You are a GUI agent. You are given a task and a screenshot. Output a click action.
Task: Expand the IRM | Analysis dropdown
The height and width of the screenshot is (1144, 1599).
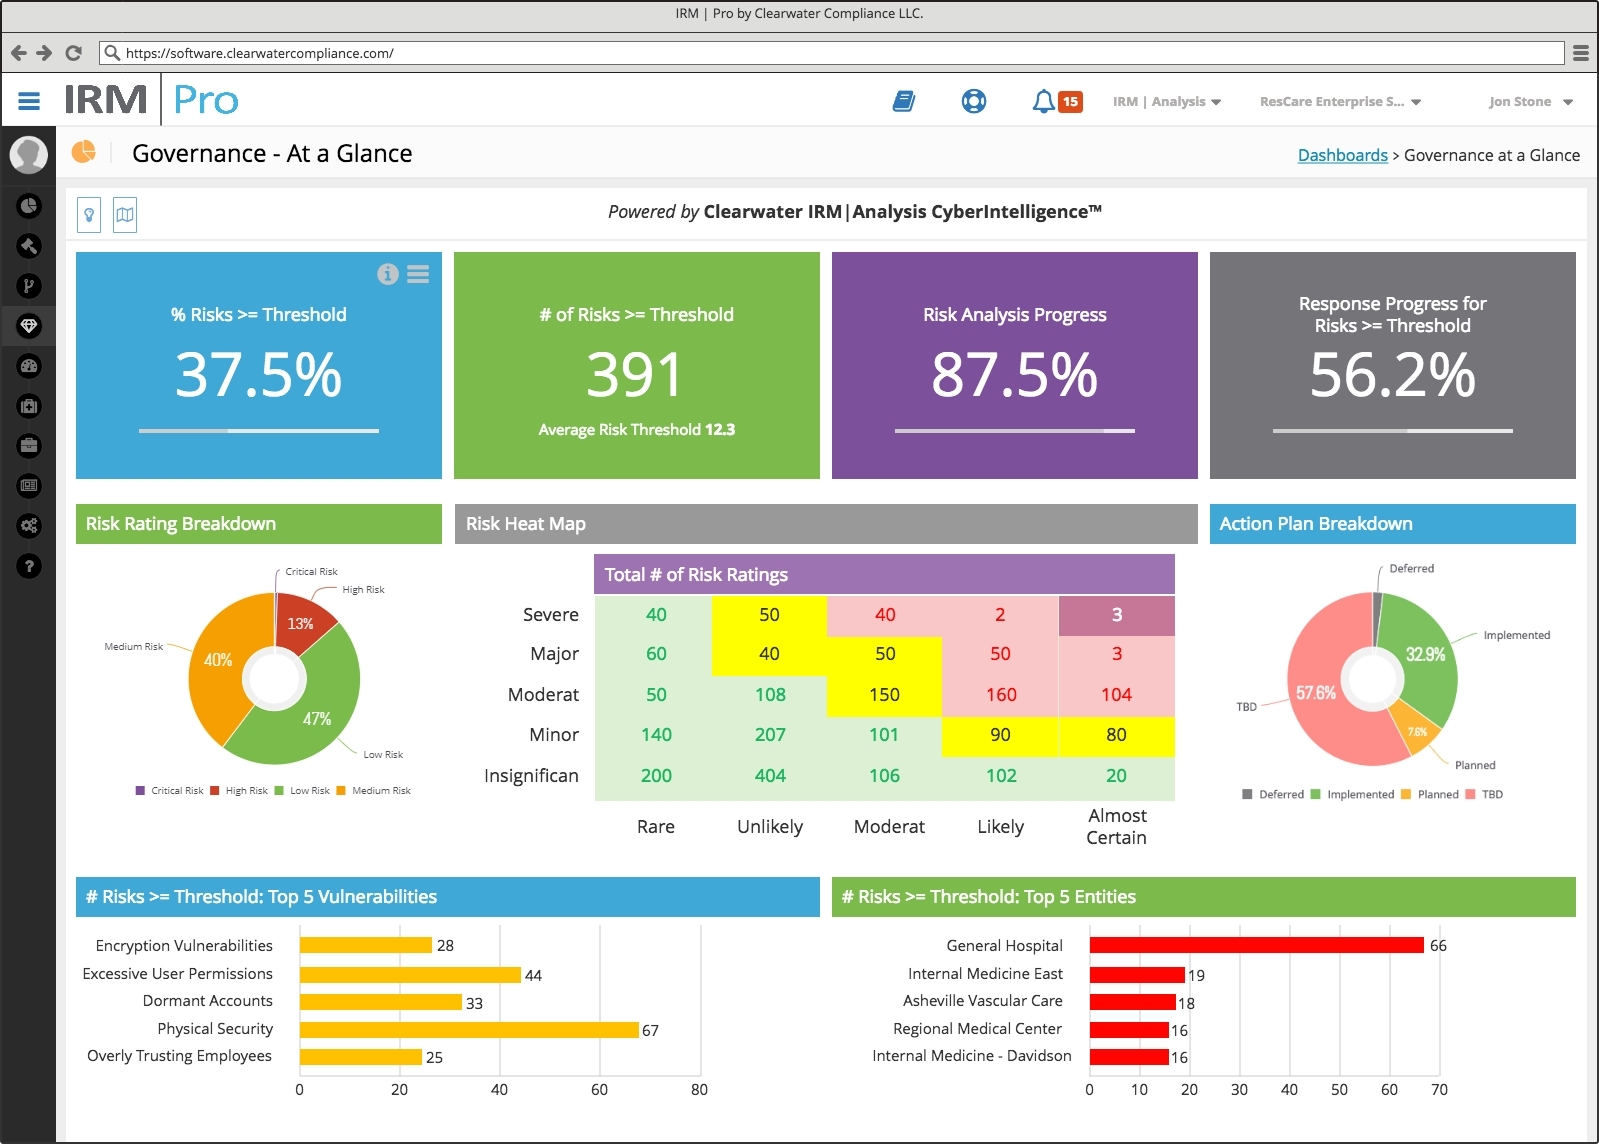(1166, 102)
